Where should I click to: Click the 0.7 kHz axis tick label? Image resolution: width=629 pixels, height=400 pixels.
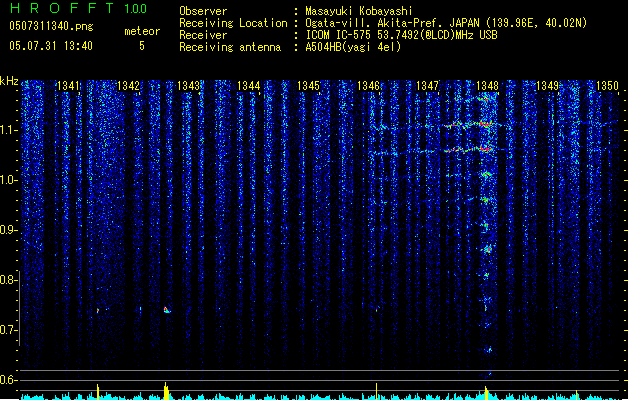click(9, 330)
